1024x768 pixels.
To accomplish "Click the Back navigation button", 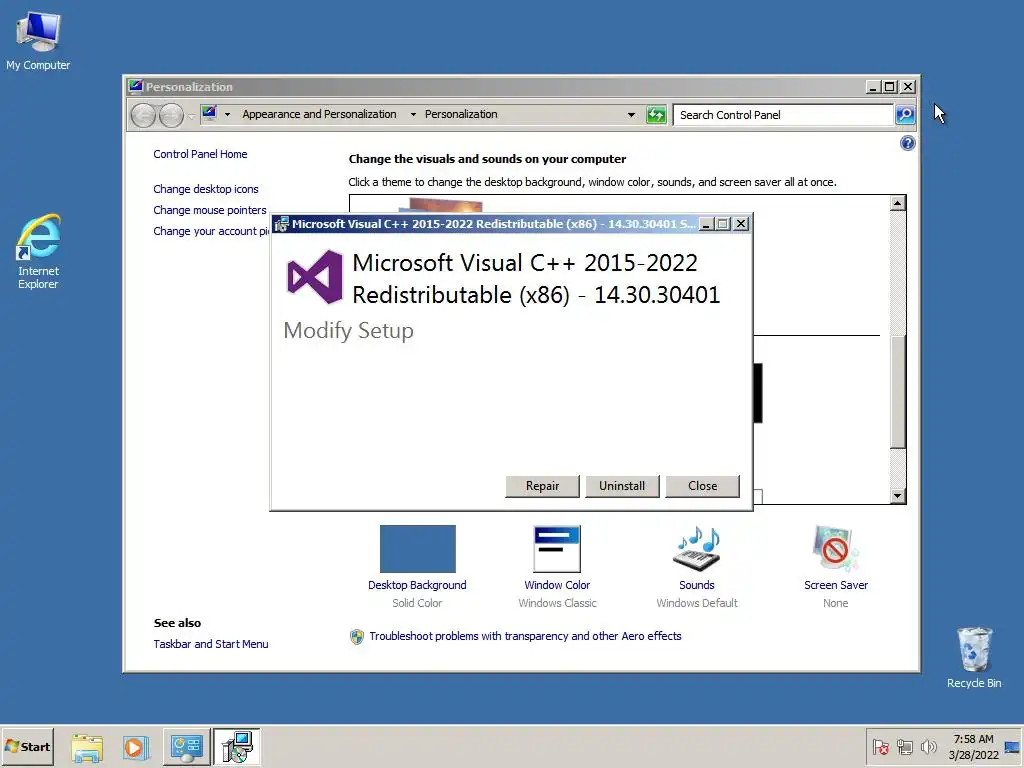I will click(x=143, y=116).
